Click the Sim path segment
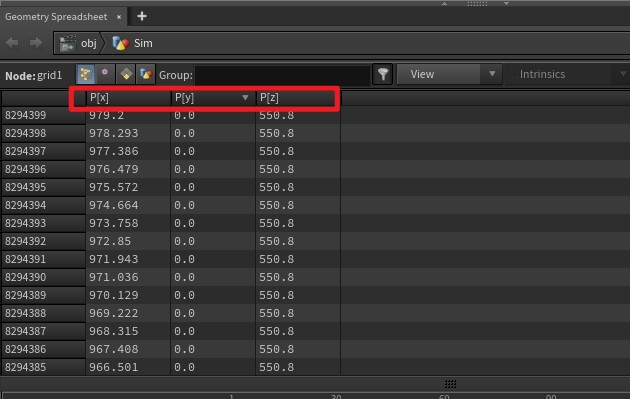The image size is (630, 399). point(143,43)
